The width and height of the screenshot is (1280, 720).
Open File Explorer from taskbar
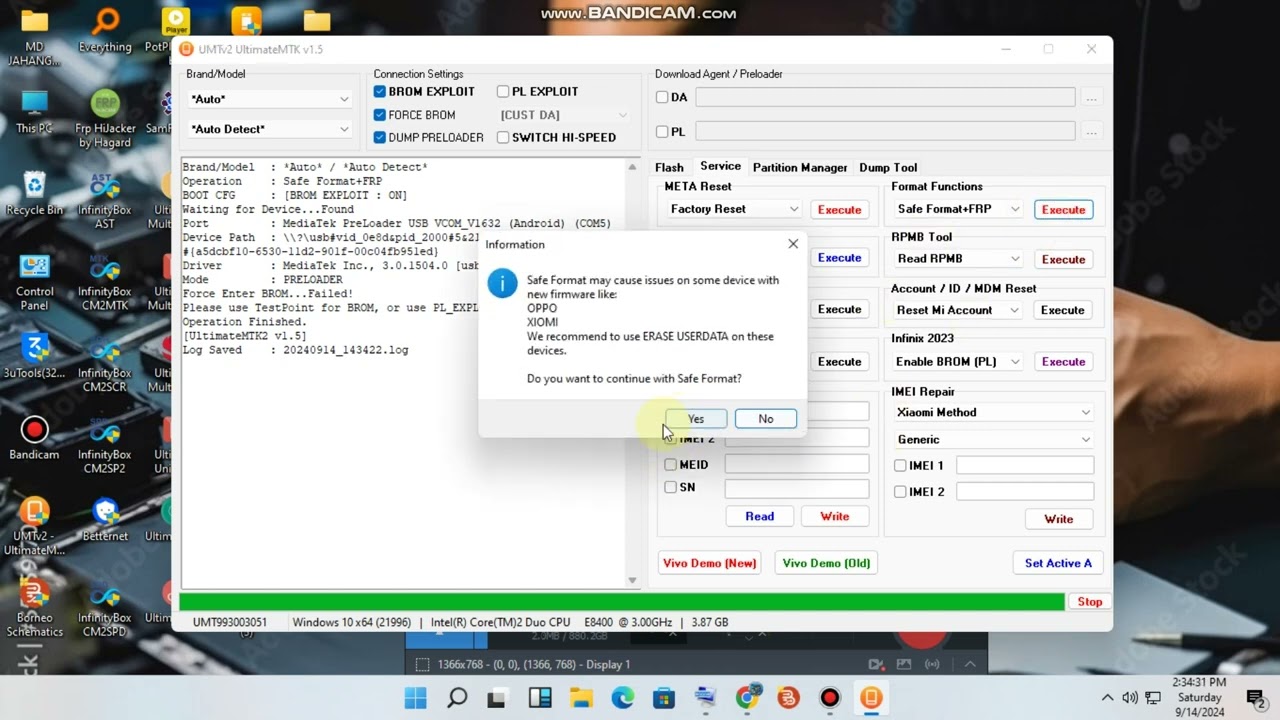tap(581, 698)
